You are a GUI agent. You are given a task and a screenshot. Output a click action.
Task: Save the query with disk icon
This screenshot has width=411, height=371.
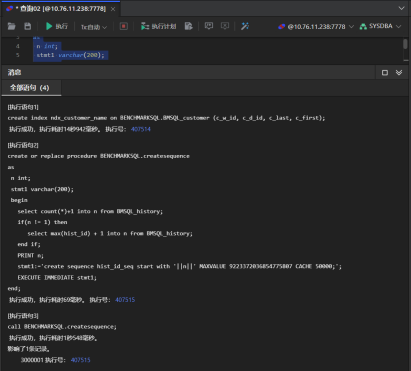(x=28, y=26)
